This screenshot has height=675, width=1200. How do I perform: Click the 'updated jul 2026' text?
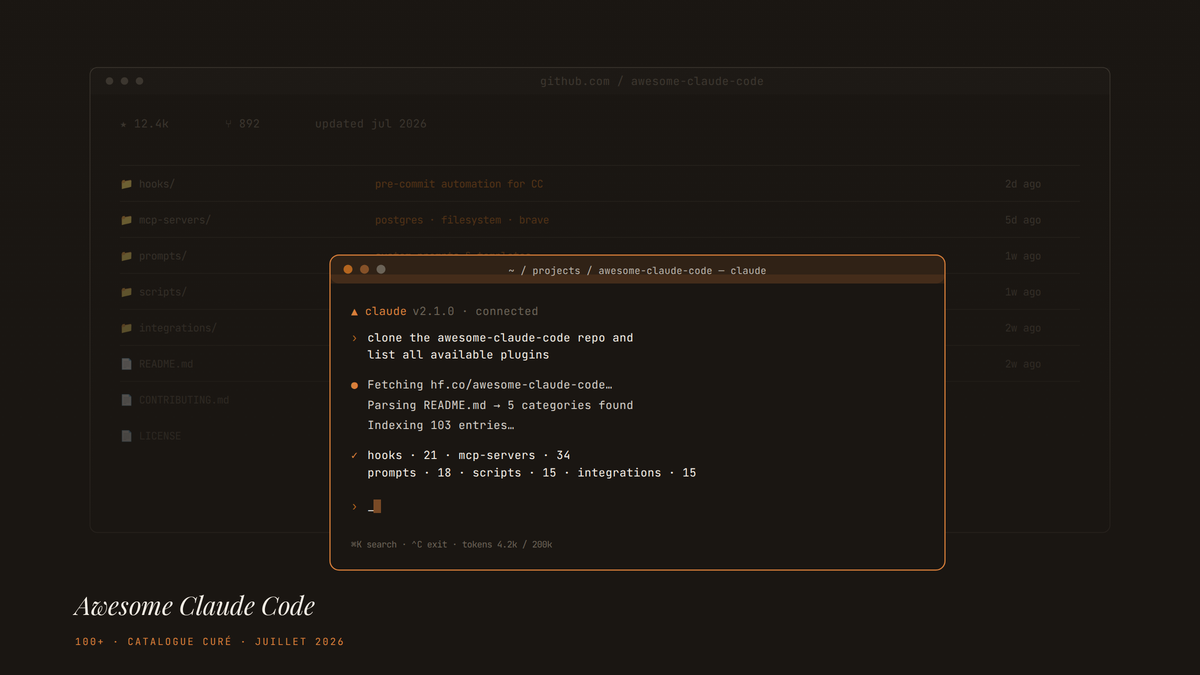371,124
